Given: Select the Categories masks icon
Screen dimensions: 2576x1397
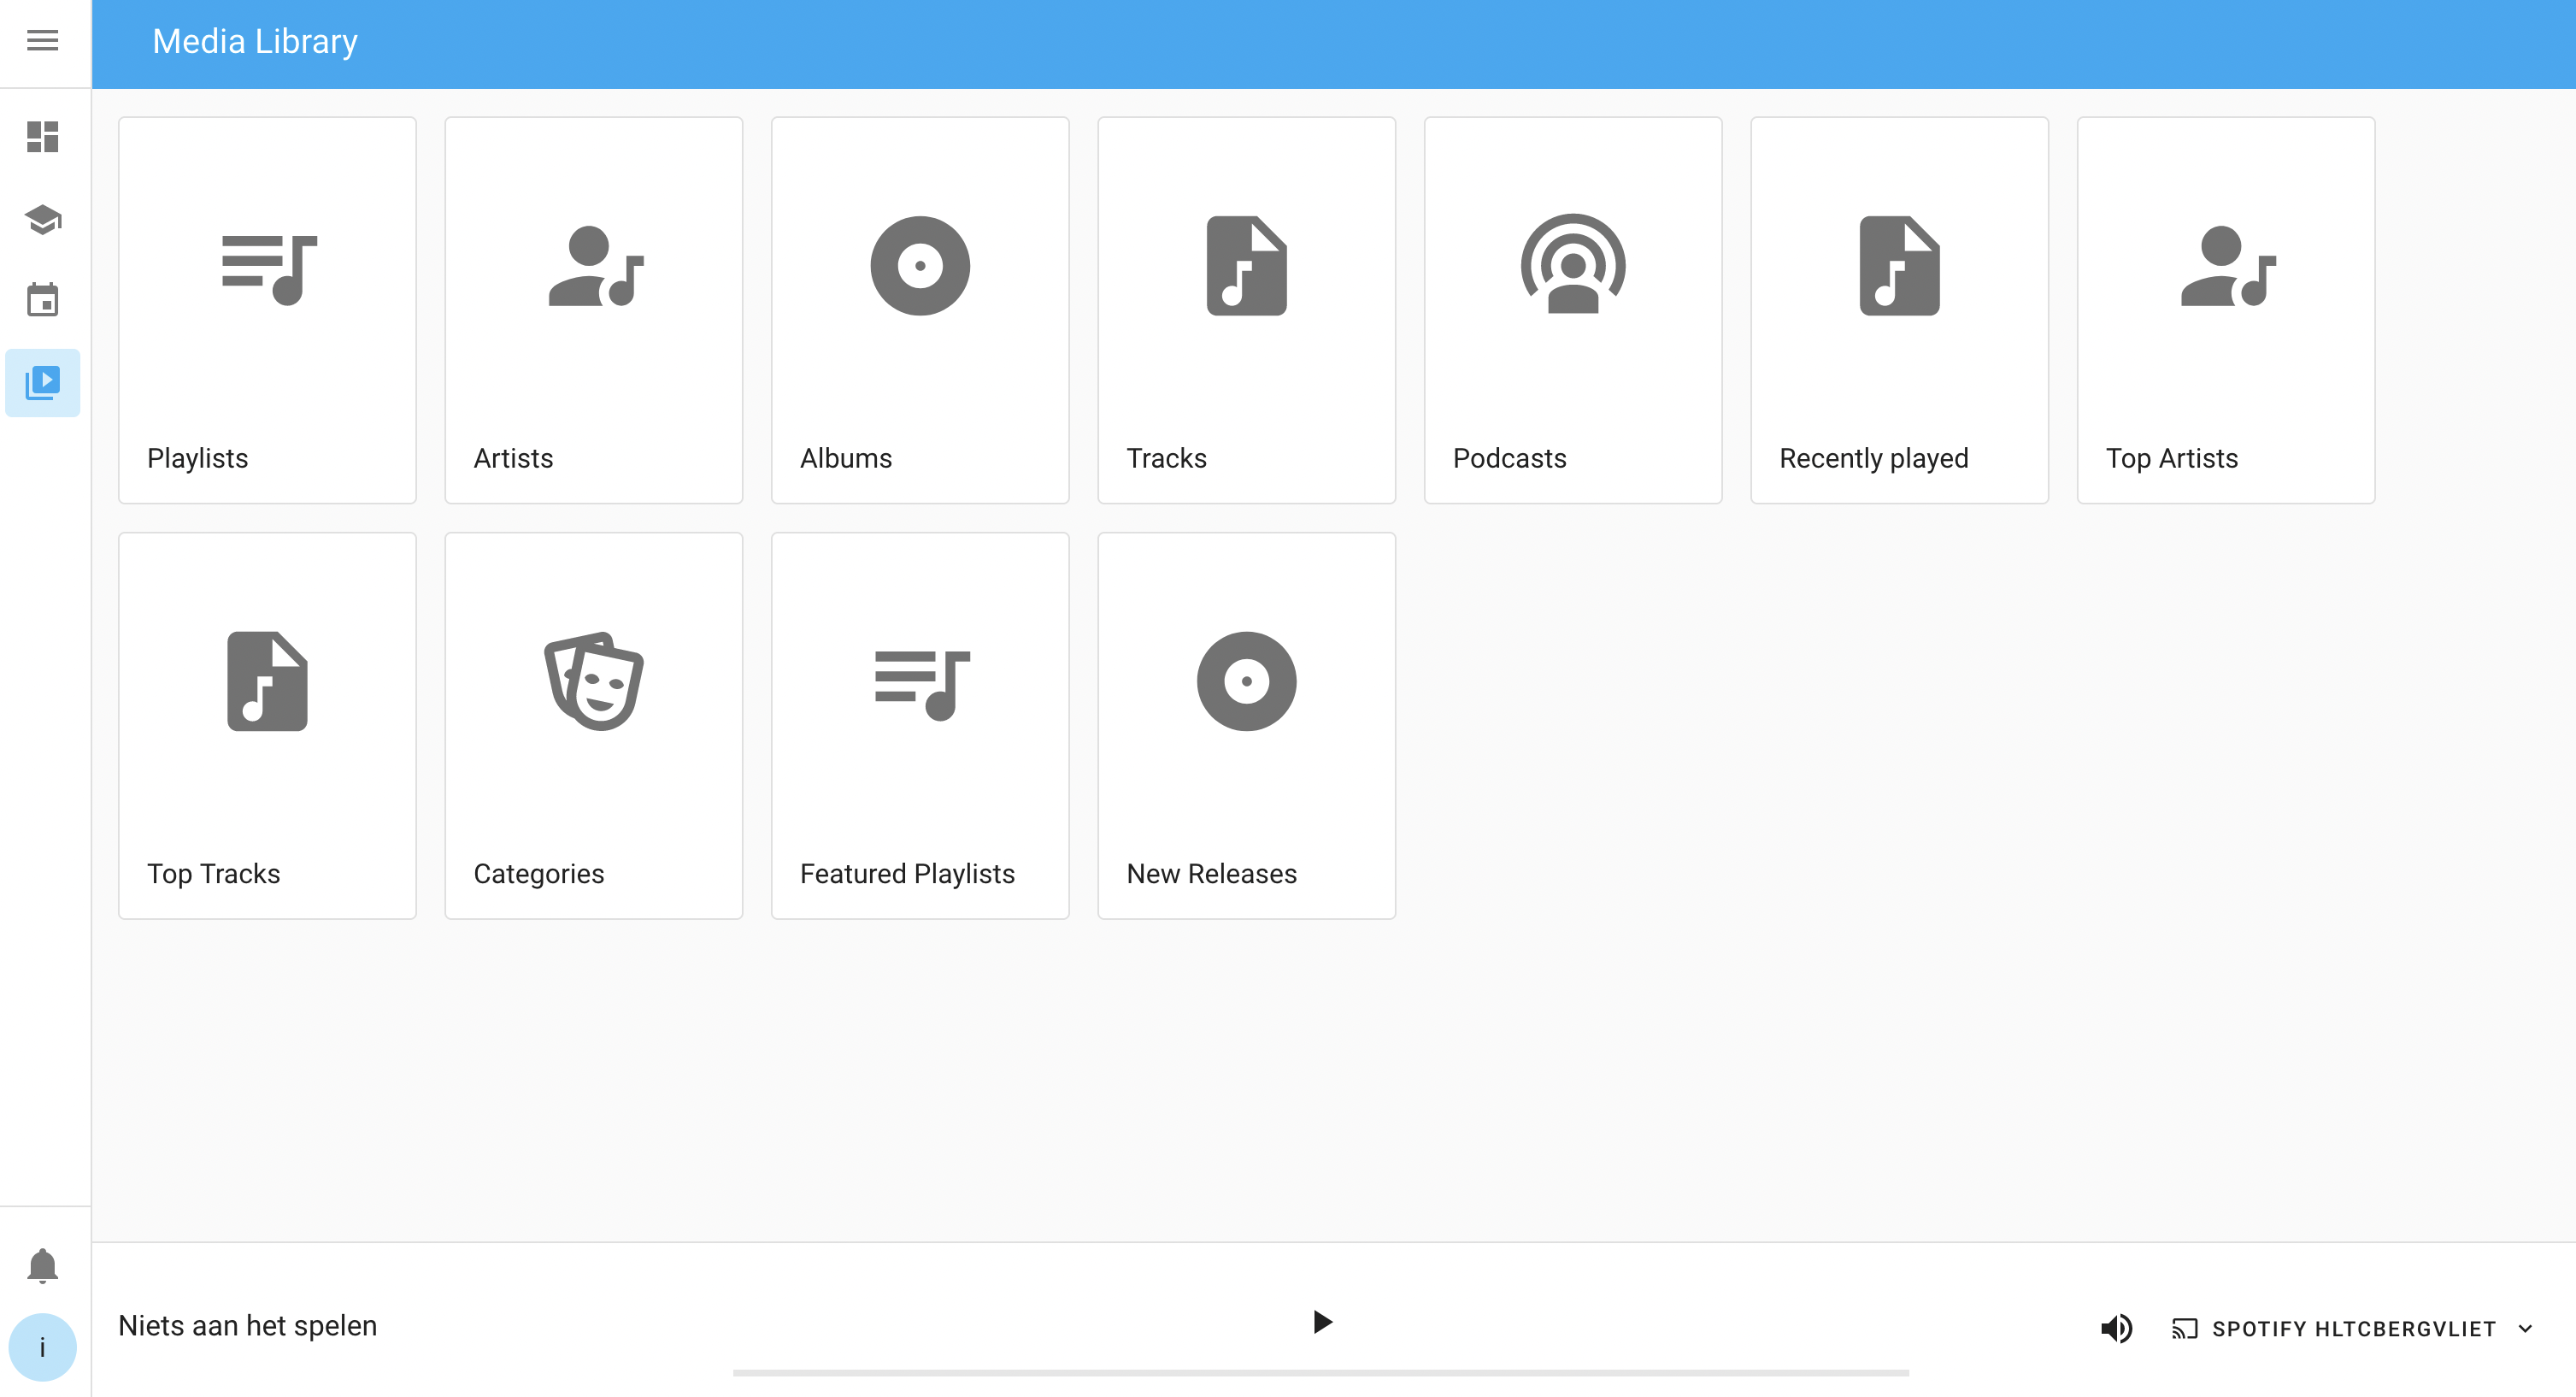Looking at the screenshot, I should point(594,681).
